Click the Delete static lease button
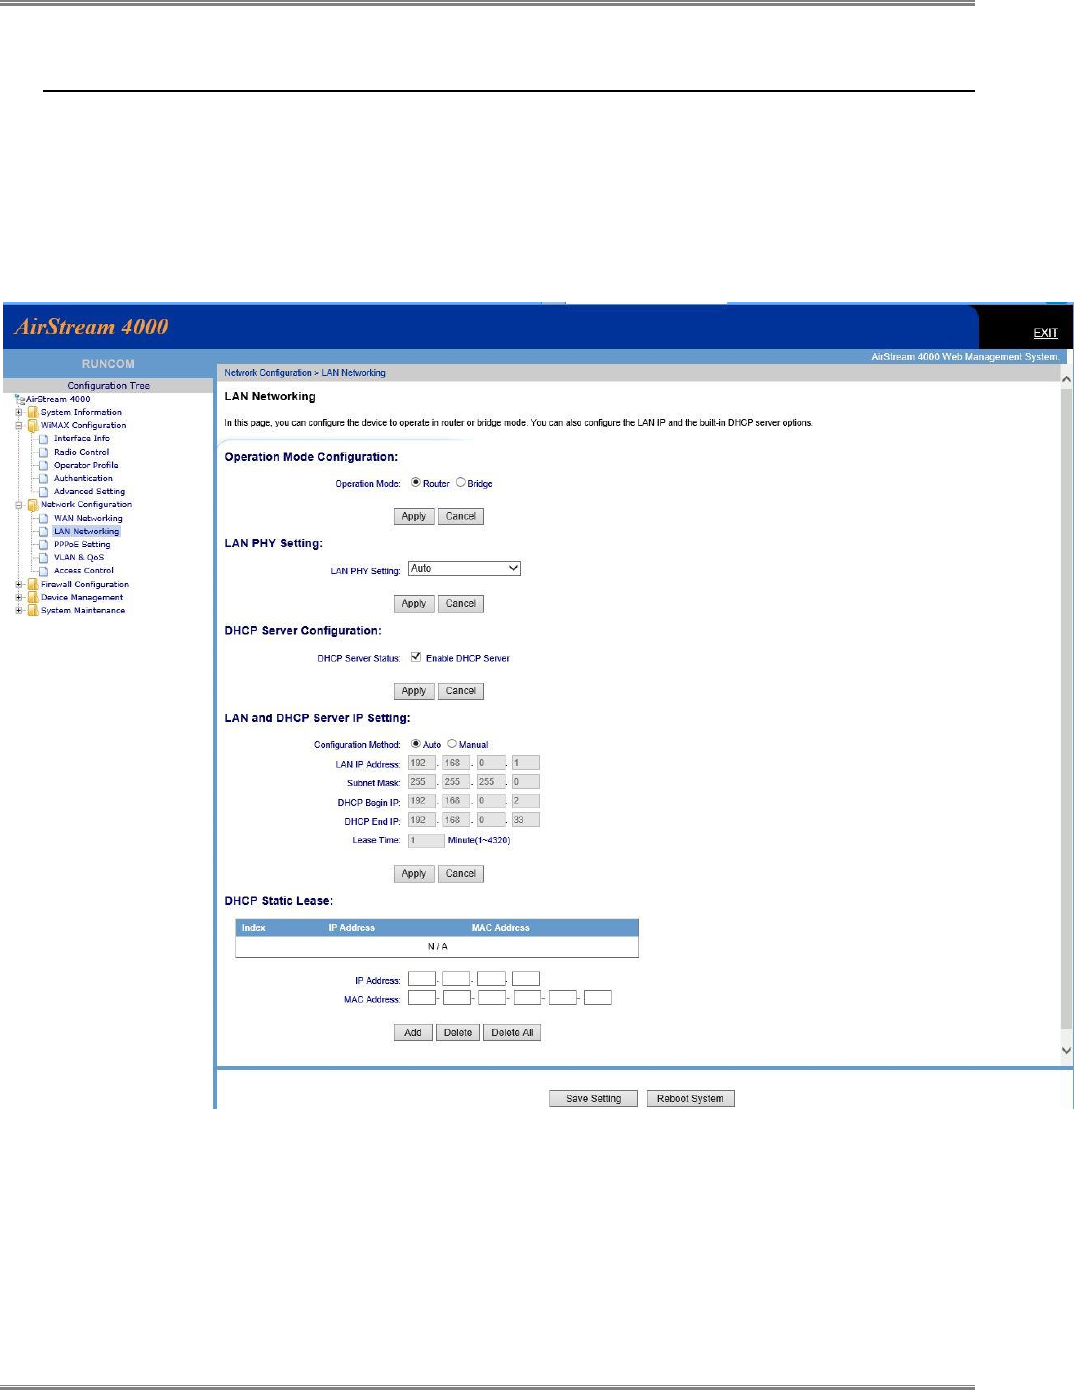Viewport: 1074px width, 1390px height. point(458,1032)
